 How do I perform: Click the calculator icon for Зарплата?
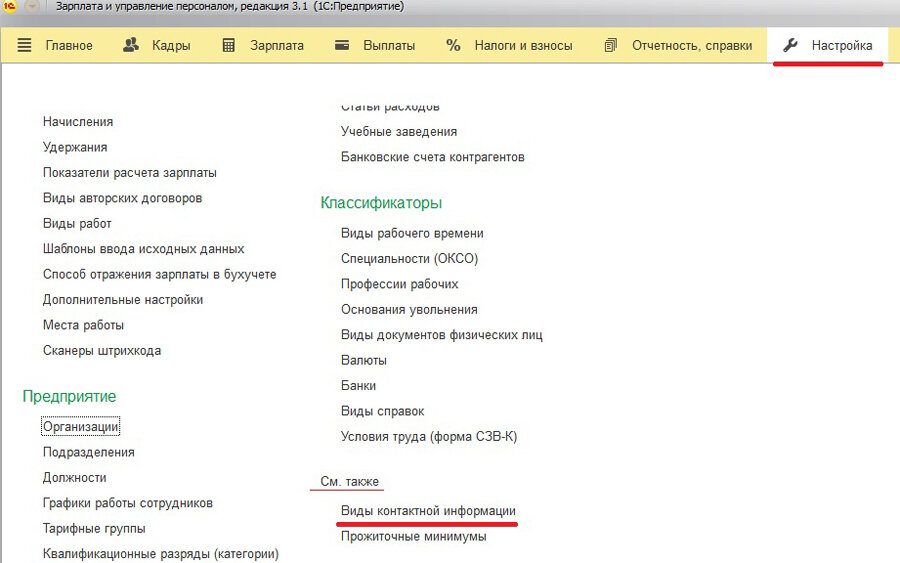point(228,45)
